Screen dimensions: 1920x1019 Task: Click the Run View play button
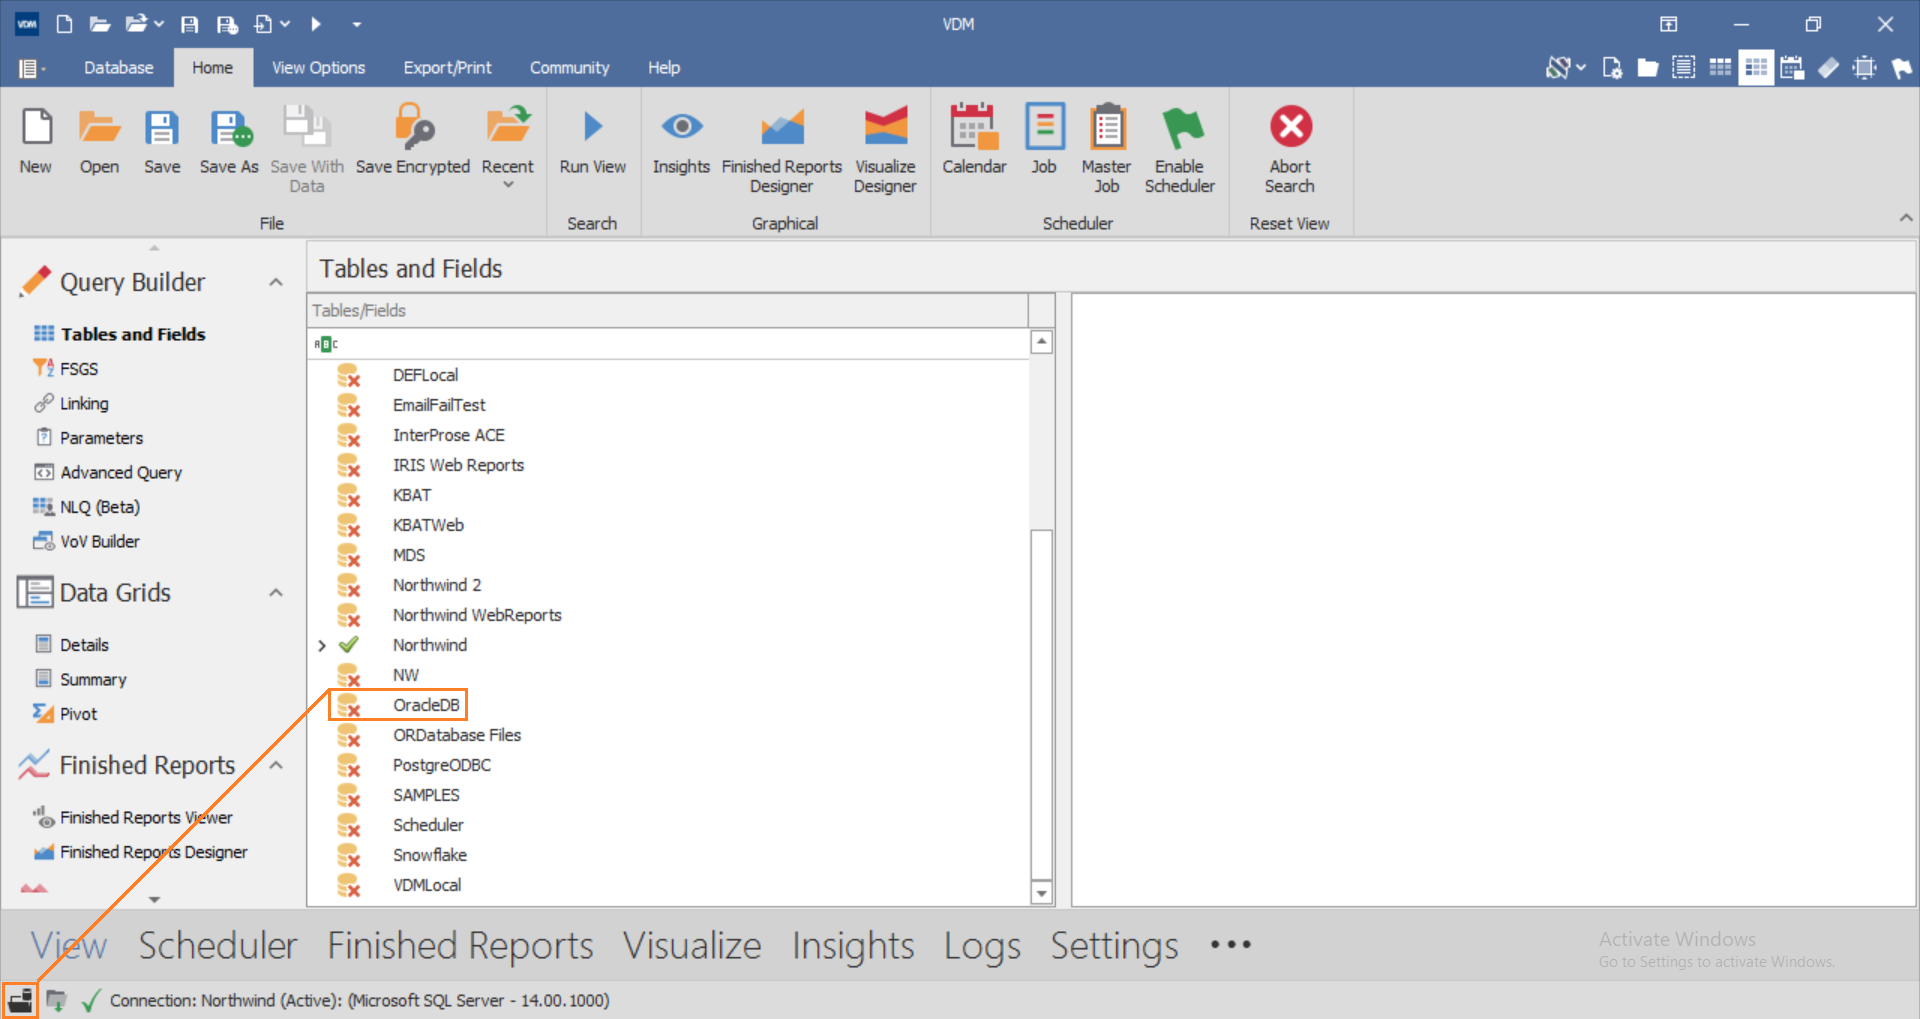coord(593,141)
